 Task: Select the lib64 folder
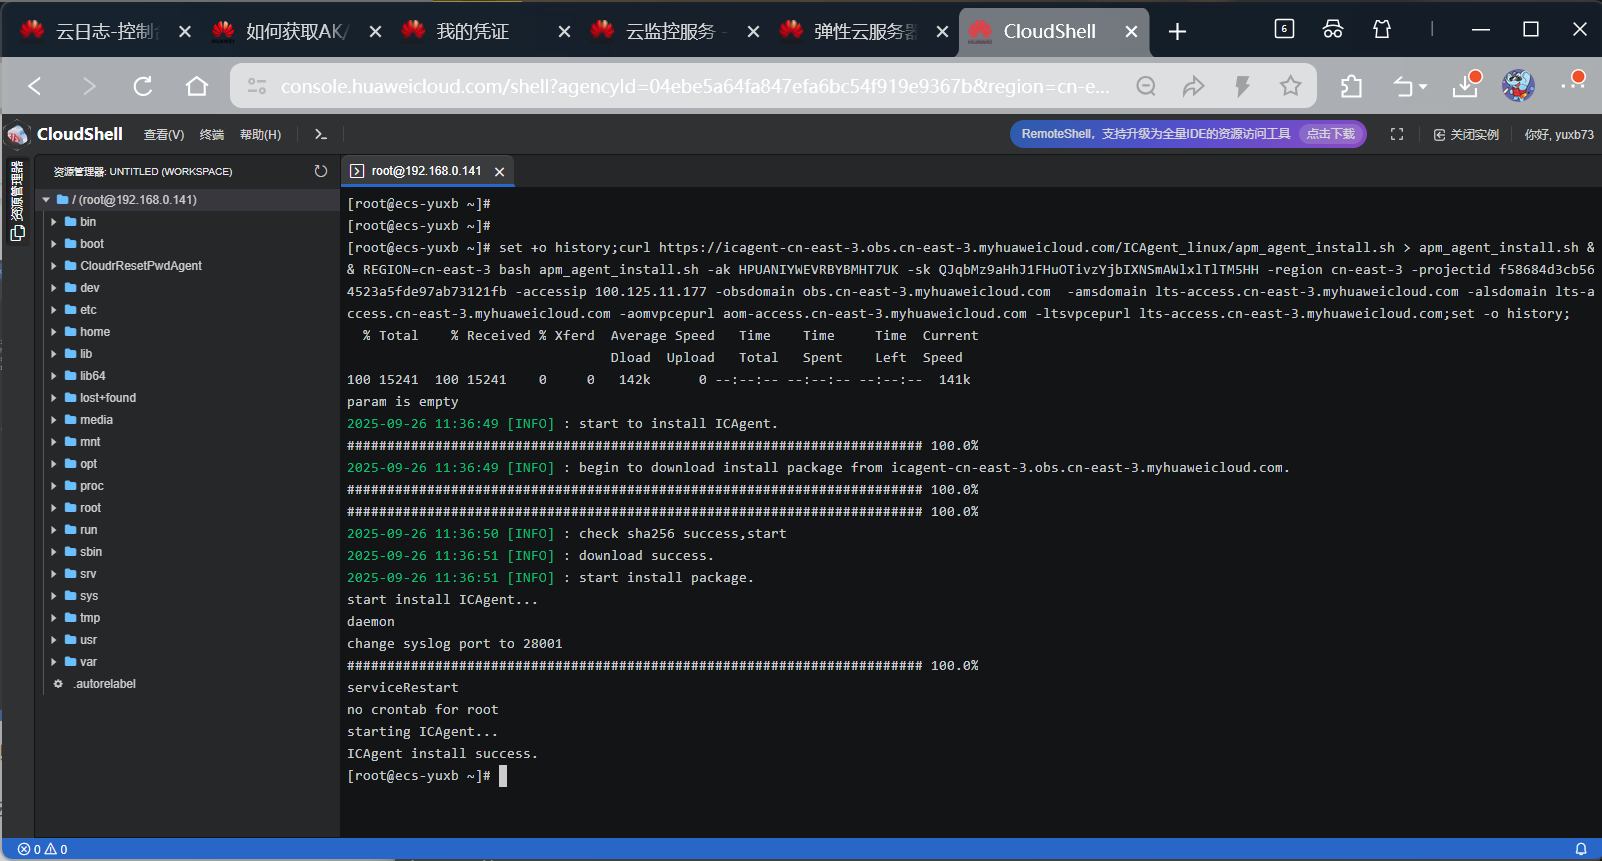click(x=92, y=376)
